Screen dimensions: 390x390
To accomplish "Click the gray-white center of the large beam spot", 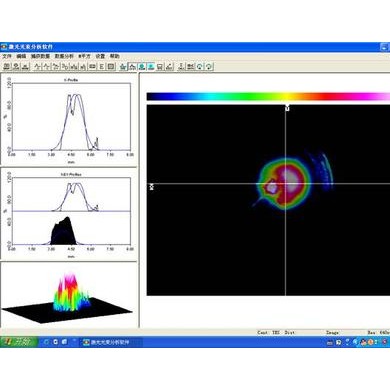I will [292, 180].
